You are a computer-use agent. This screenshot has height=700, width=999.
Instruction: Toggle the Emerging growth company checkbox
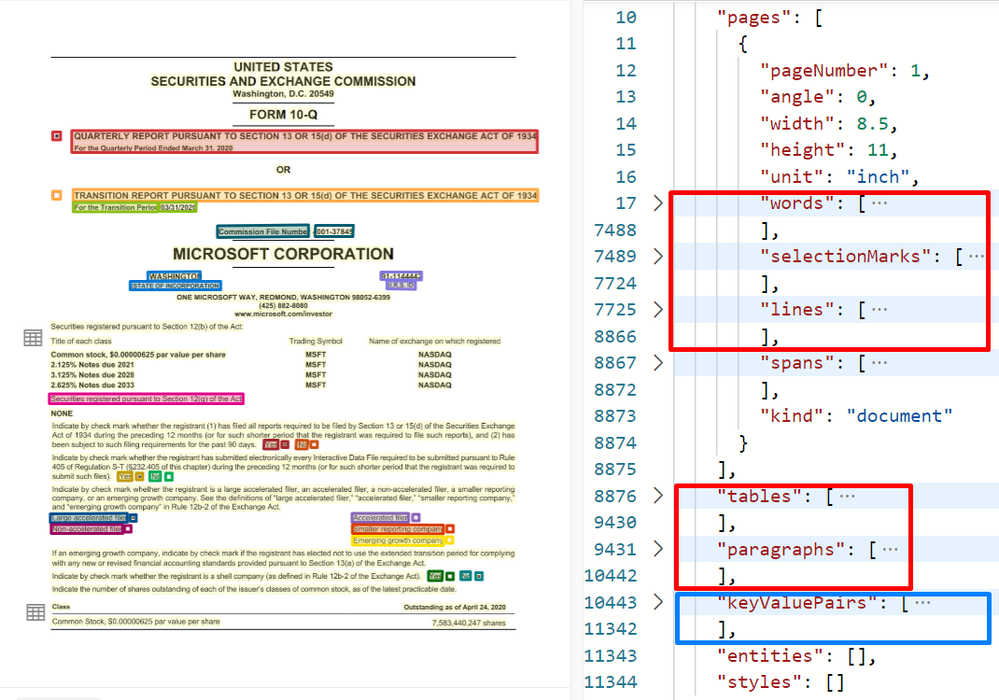click(449, 540)
